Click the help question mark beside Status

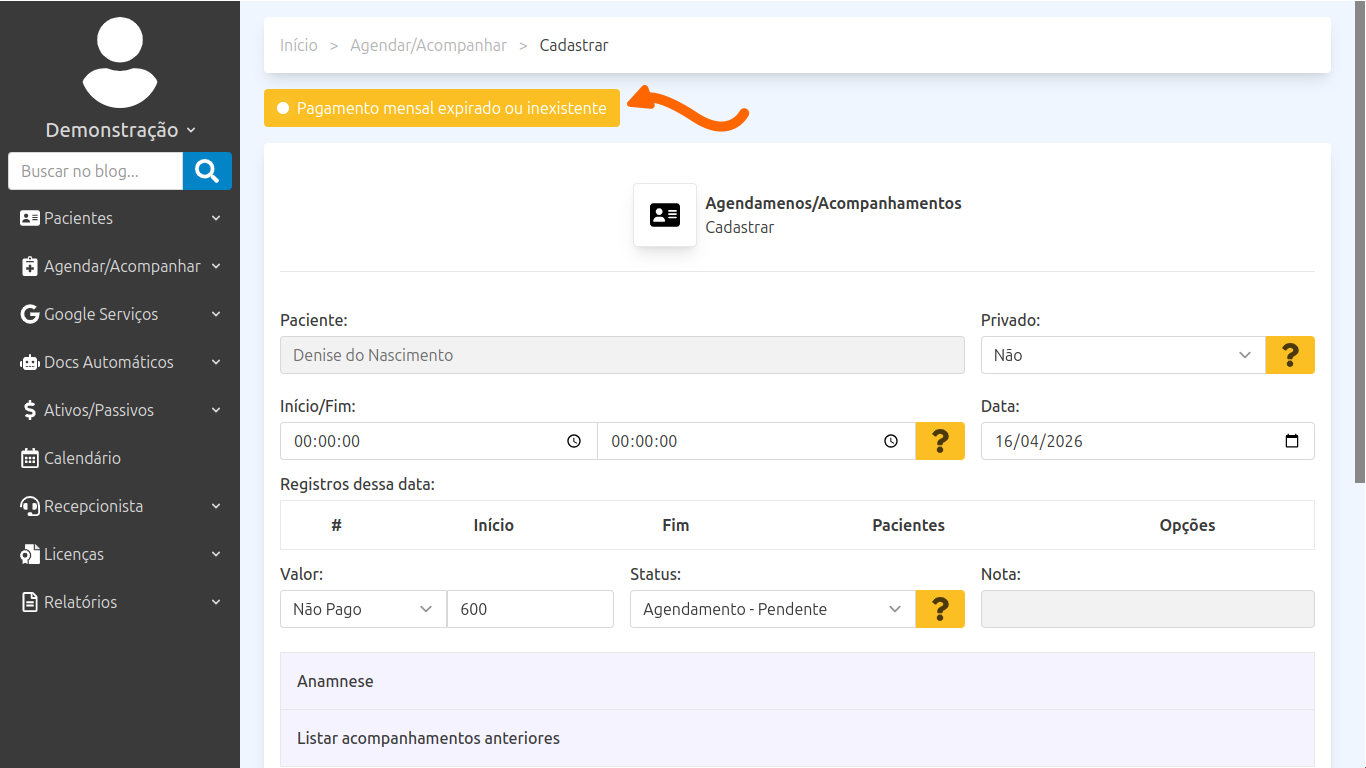(x=940, y=609)
